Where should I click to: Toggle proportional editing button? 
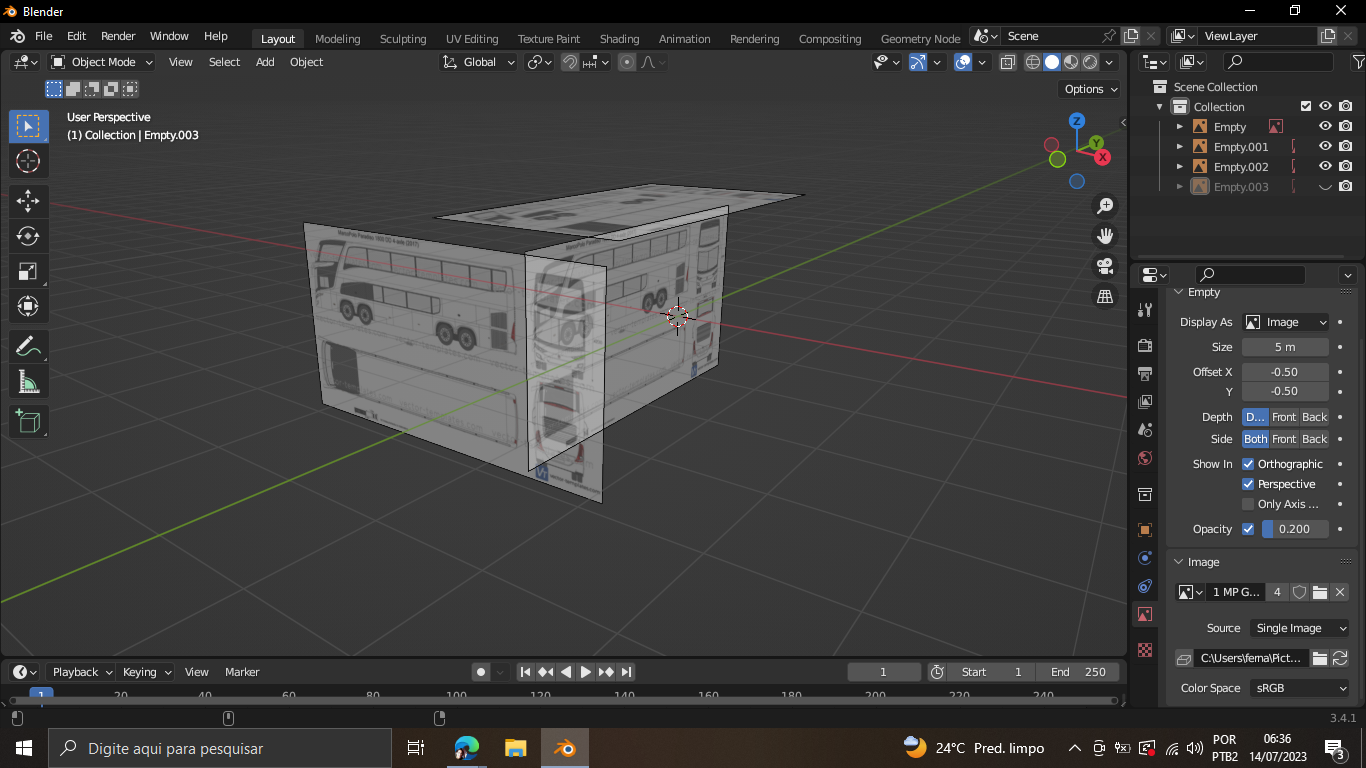[627, 62]
